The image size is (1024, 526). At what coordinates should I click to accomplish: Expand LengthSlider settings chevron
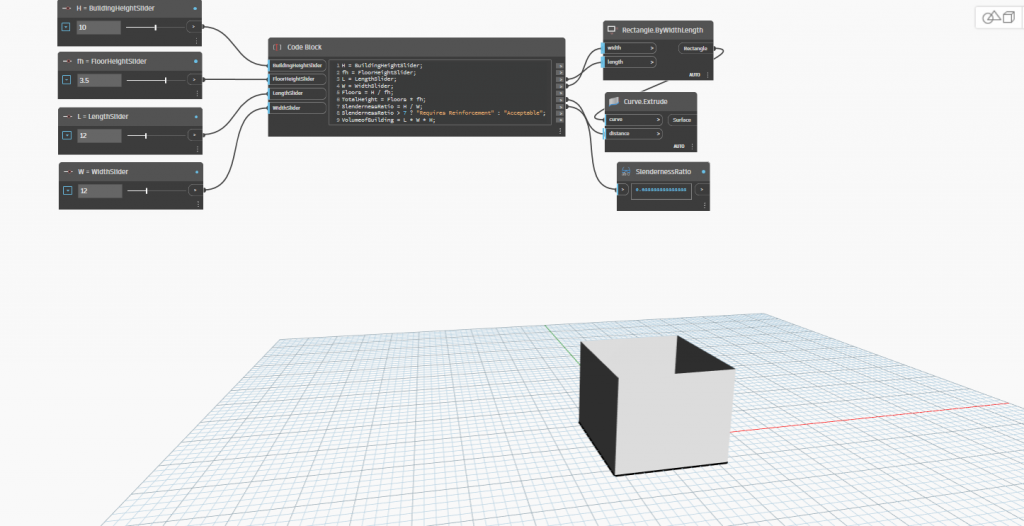coord(67,135)
